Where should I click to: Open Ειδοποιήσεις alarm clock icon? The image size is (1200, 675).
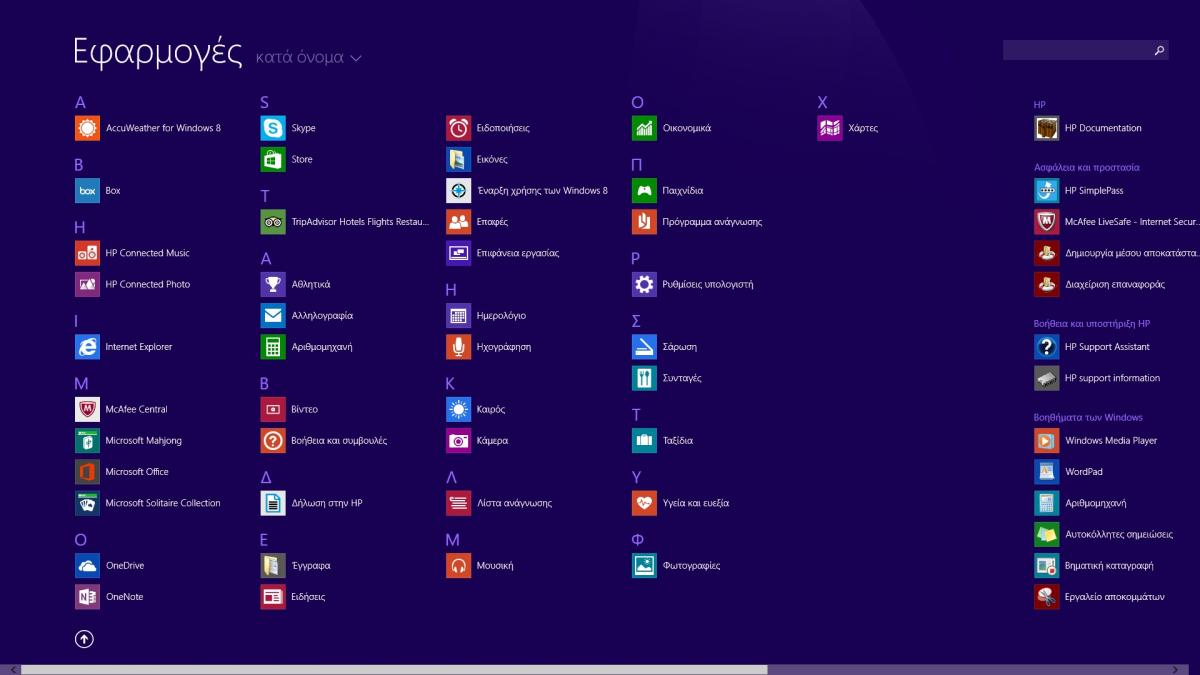[x=458, y=128]
